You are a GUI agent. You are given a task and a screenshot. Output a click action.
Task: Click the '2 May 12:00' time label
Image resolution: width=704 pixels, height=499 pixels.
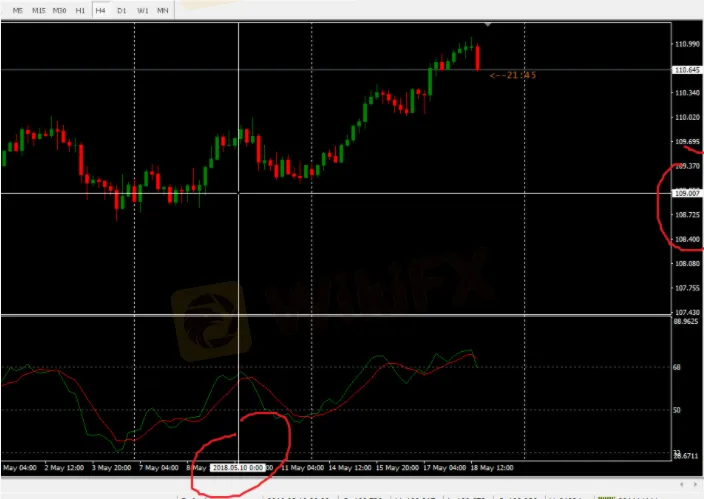point(64,468)
